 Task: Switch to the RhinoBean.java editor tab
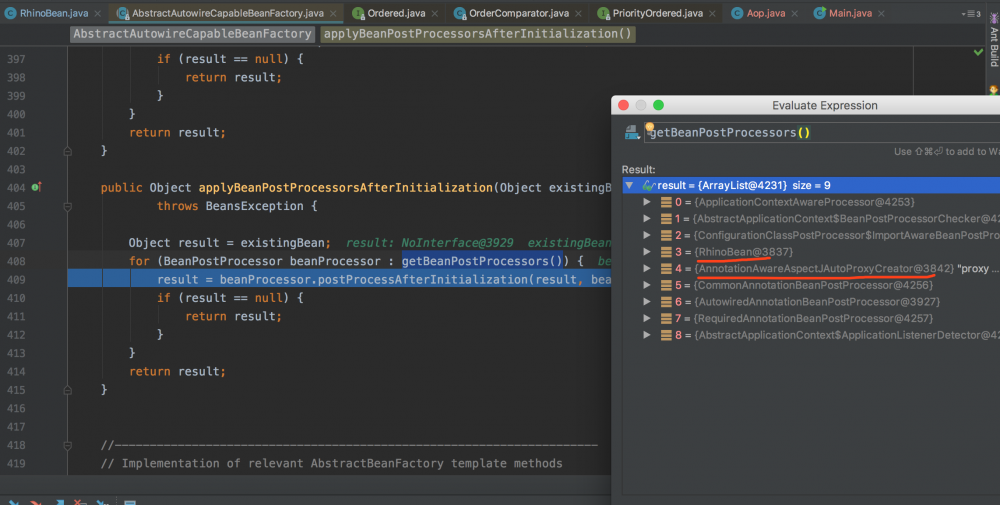54,13
